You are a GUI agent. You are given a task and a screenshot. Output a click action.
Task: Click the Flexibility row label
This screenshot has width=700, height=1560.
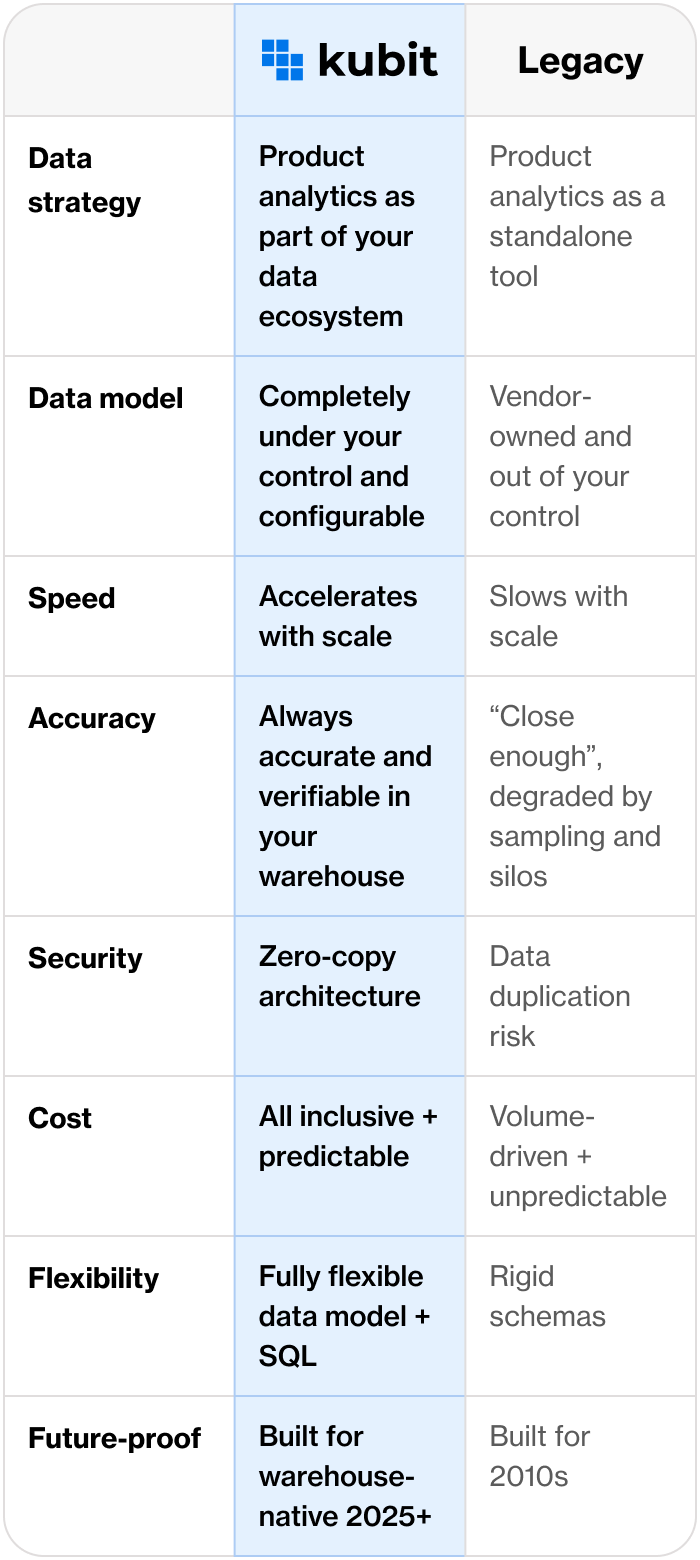93,1278
